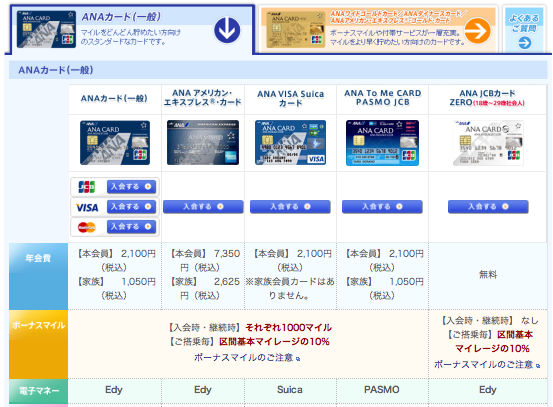This screenshot has height=407, width=553.
Task: Click the VISA logo in the join box
Action: 87,207
